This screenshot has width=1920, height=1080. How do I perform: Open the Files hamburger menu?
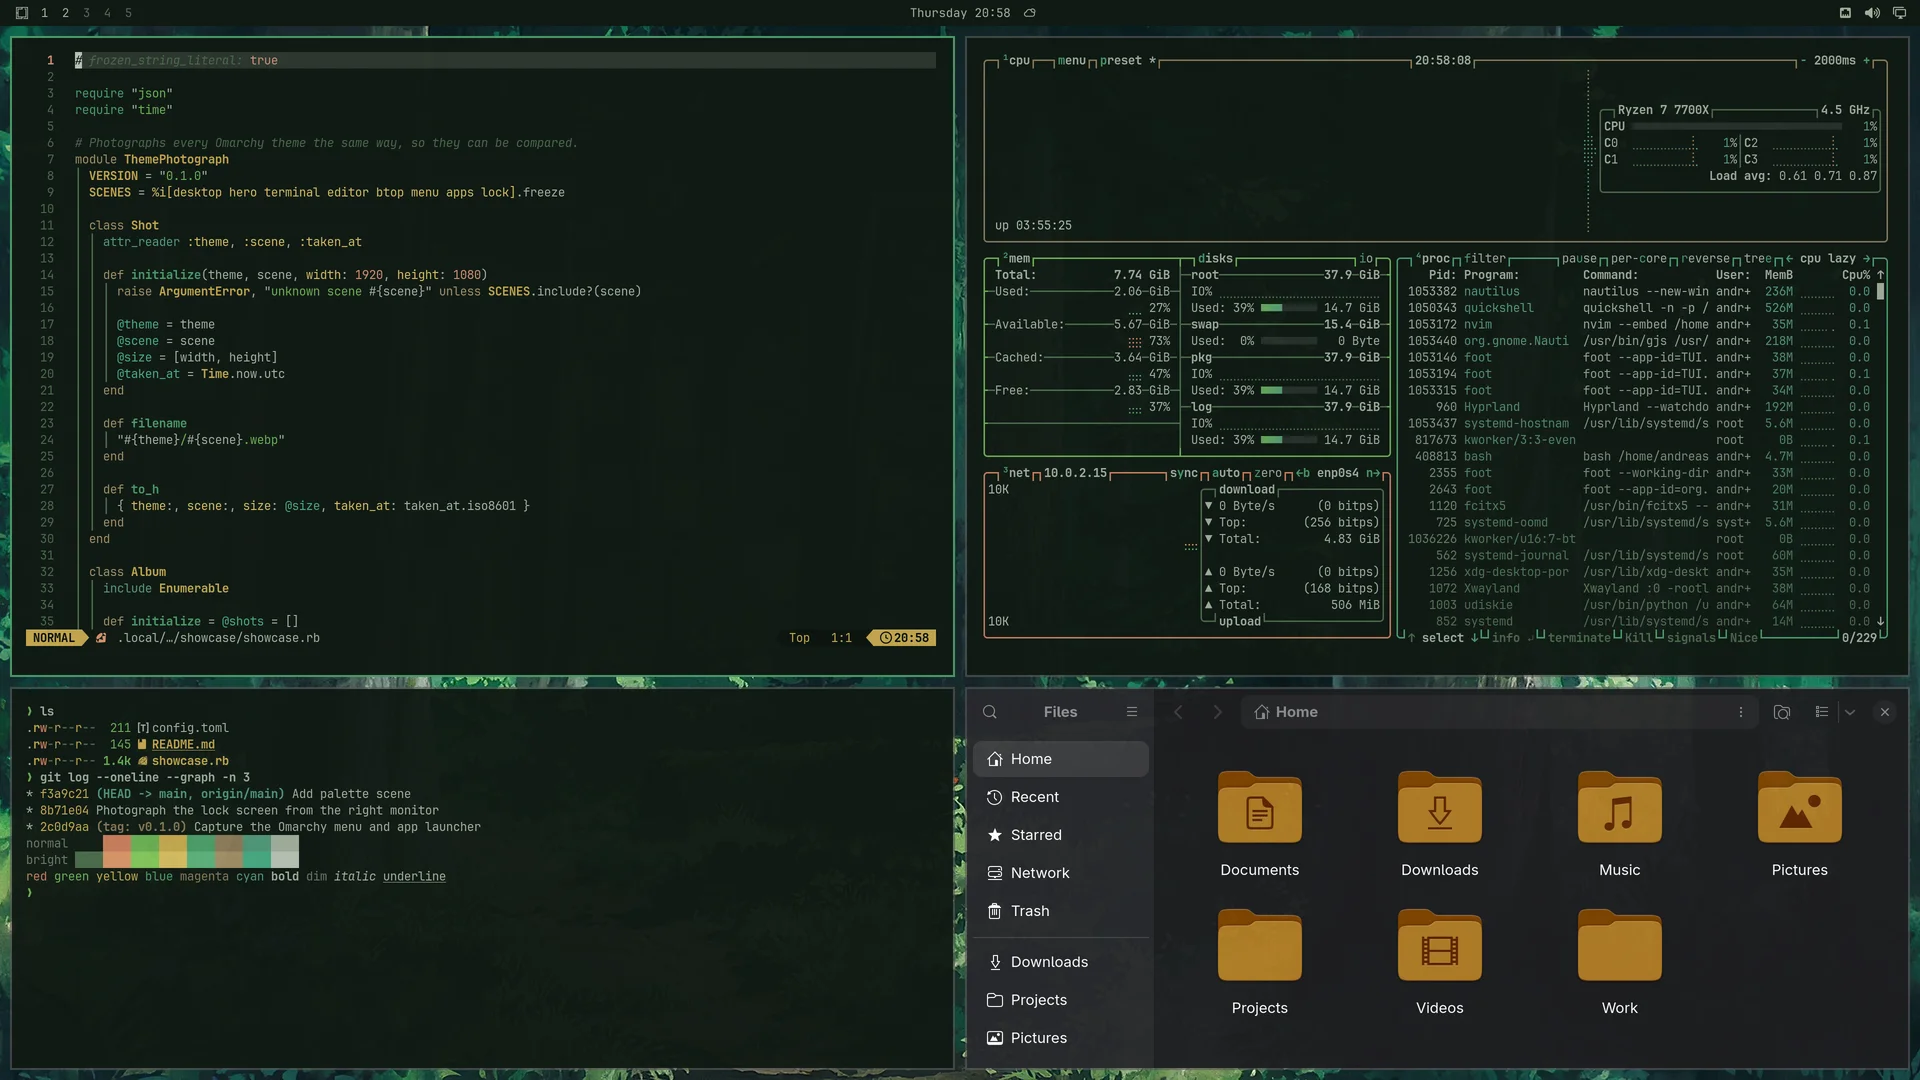(1132, 712)
